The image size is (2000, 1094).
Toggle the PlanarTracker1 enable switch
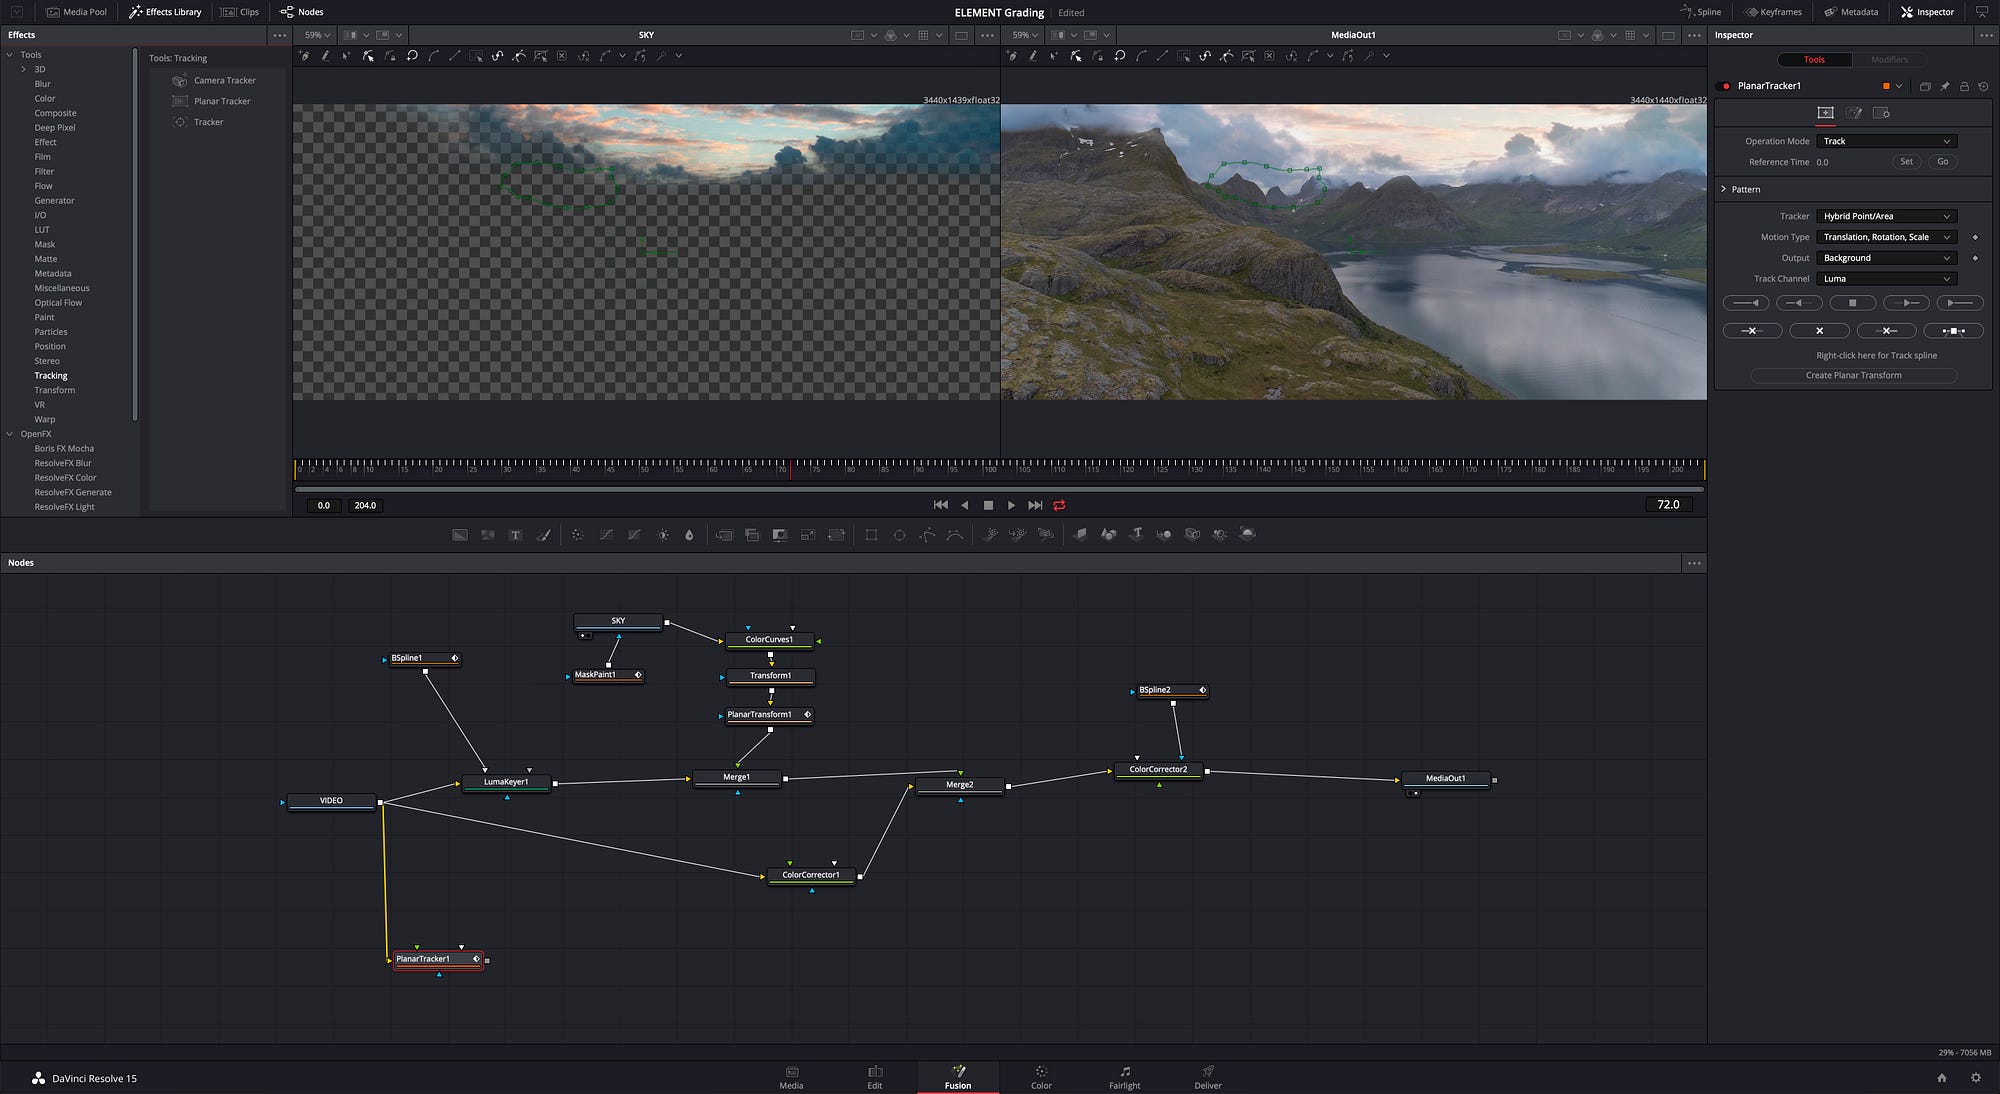click(x=1725, y=86)
